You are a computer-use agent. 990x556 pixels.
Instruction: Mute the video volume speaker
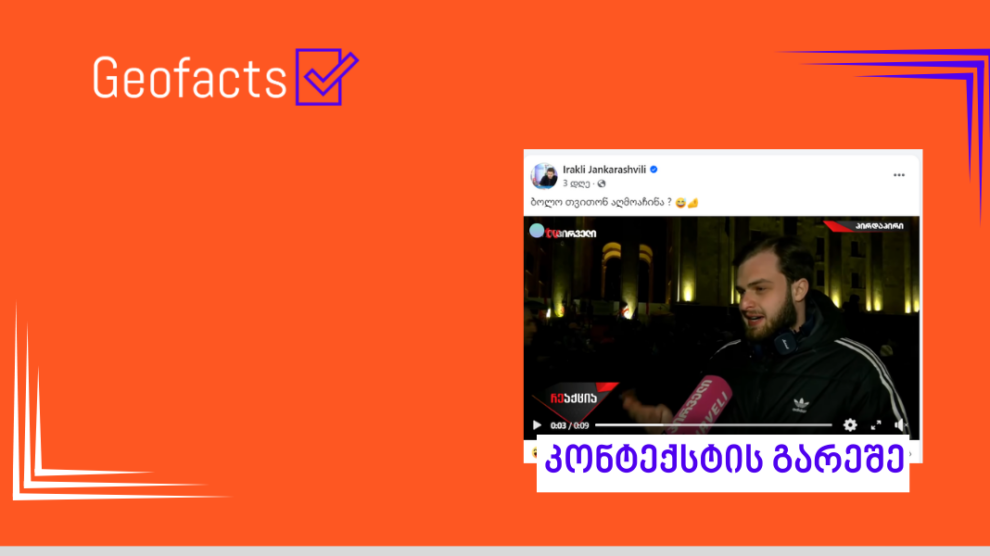point(899,425)
